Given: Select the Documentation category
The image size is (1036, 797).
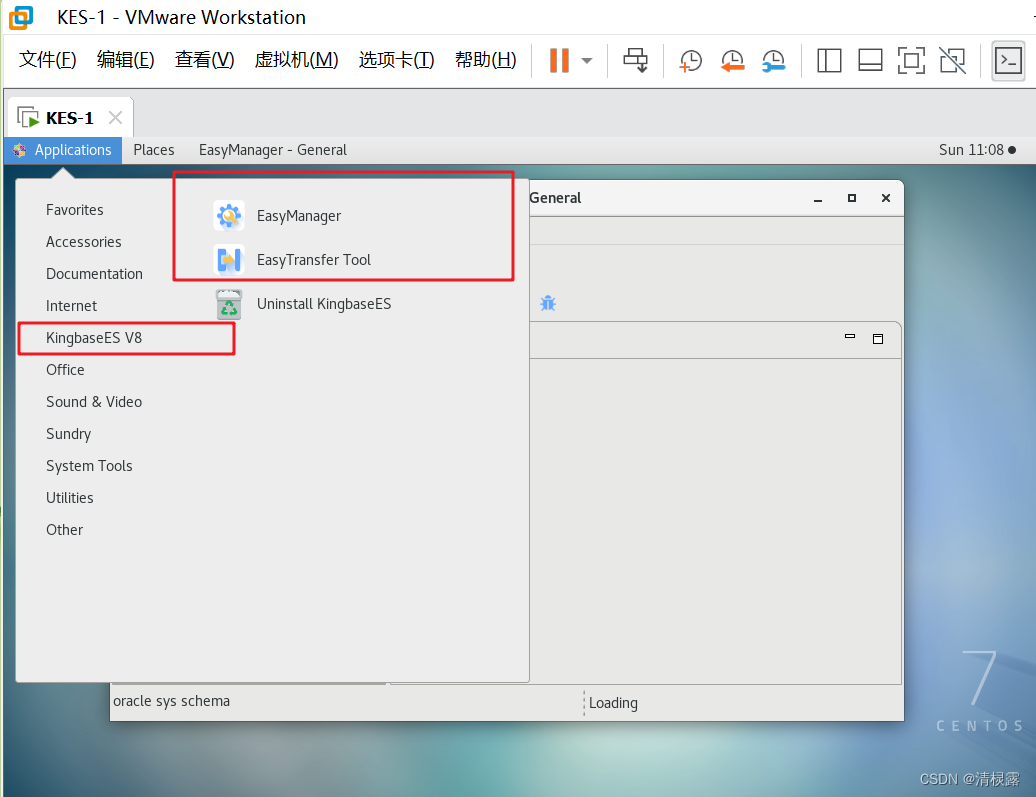Looking at the screenshot, I should (x=94, y=274).
